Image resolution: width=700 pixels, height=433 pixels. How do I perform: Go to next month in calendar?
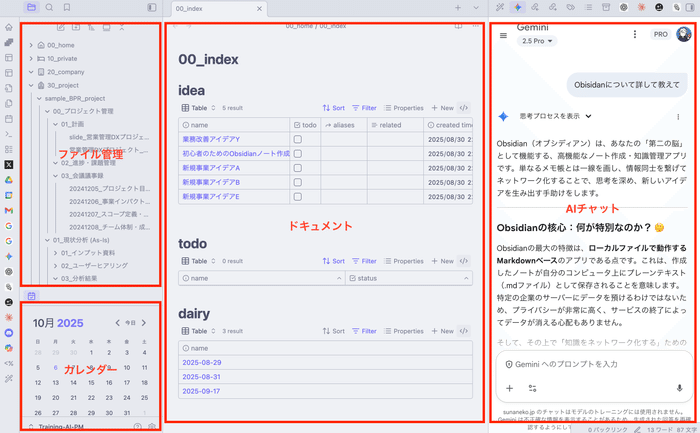(144, 323)
